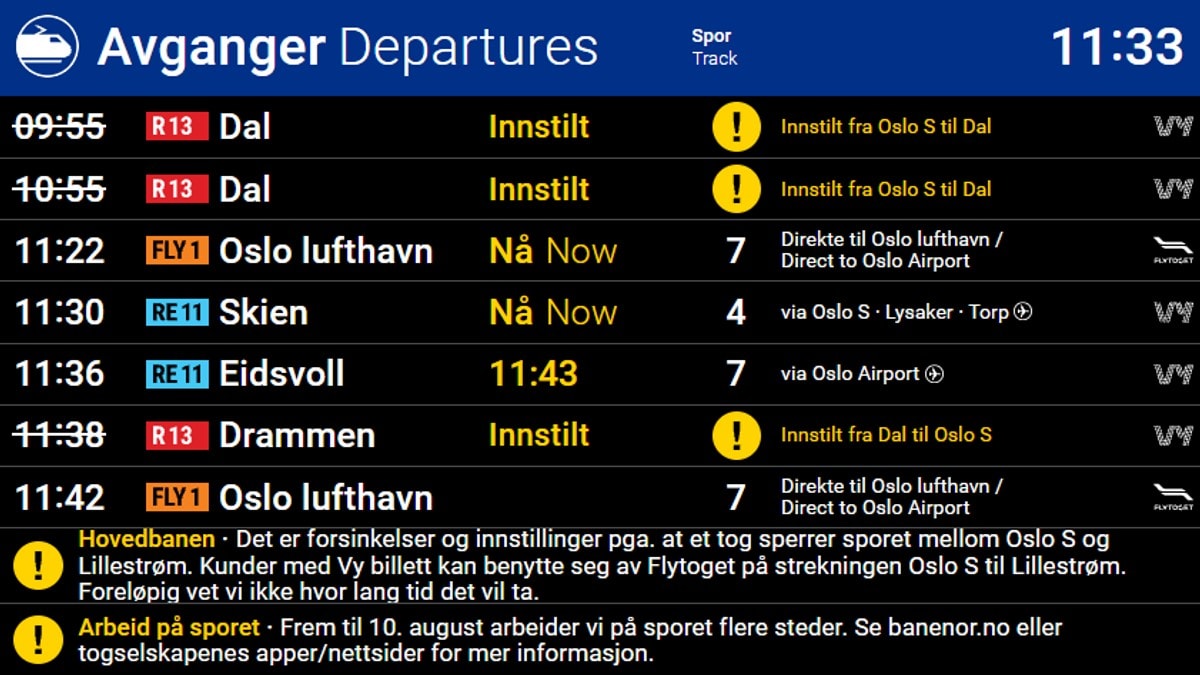Viewport: 1200px width, 675px height.
Task: Click the Arbeid på sporet warning icon
Action: 37,640
